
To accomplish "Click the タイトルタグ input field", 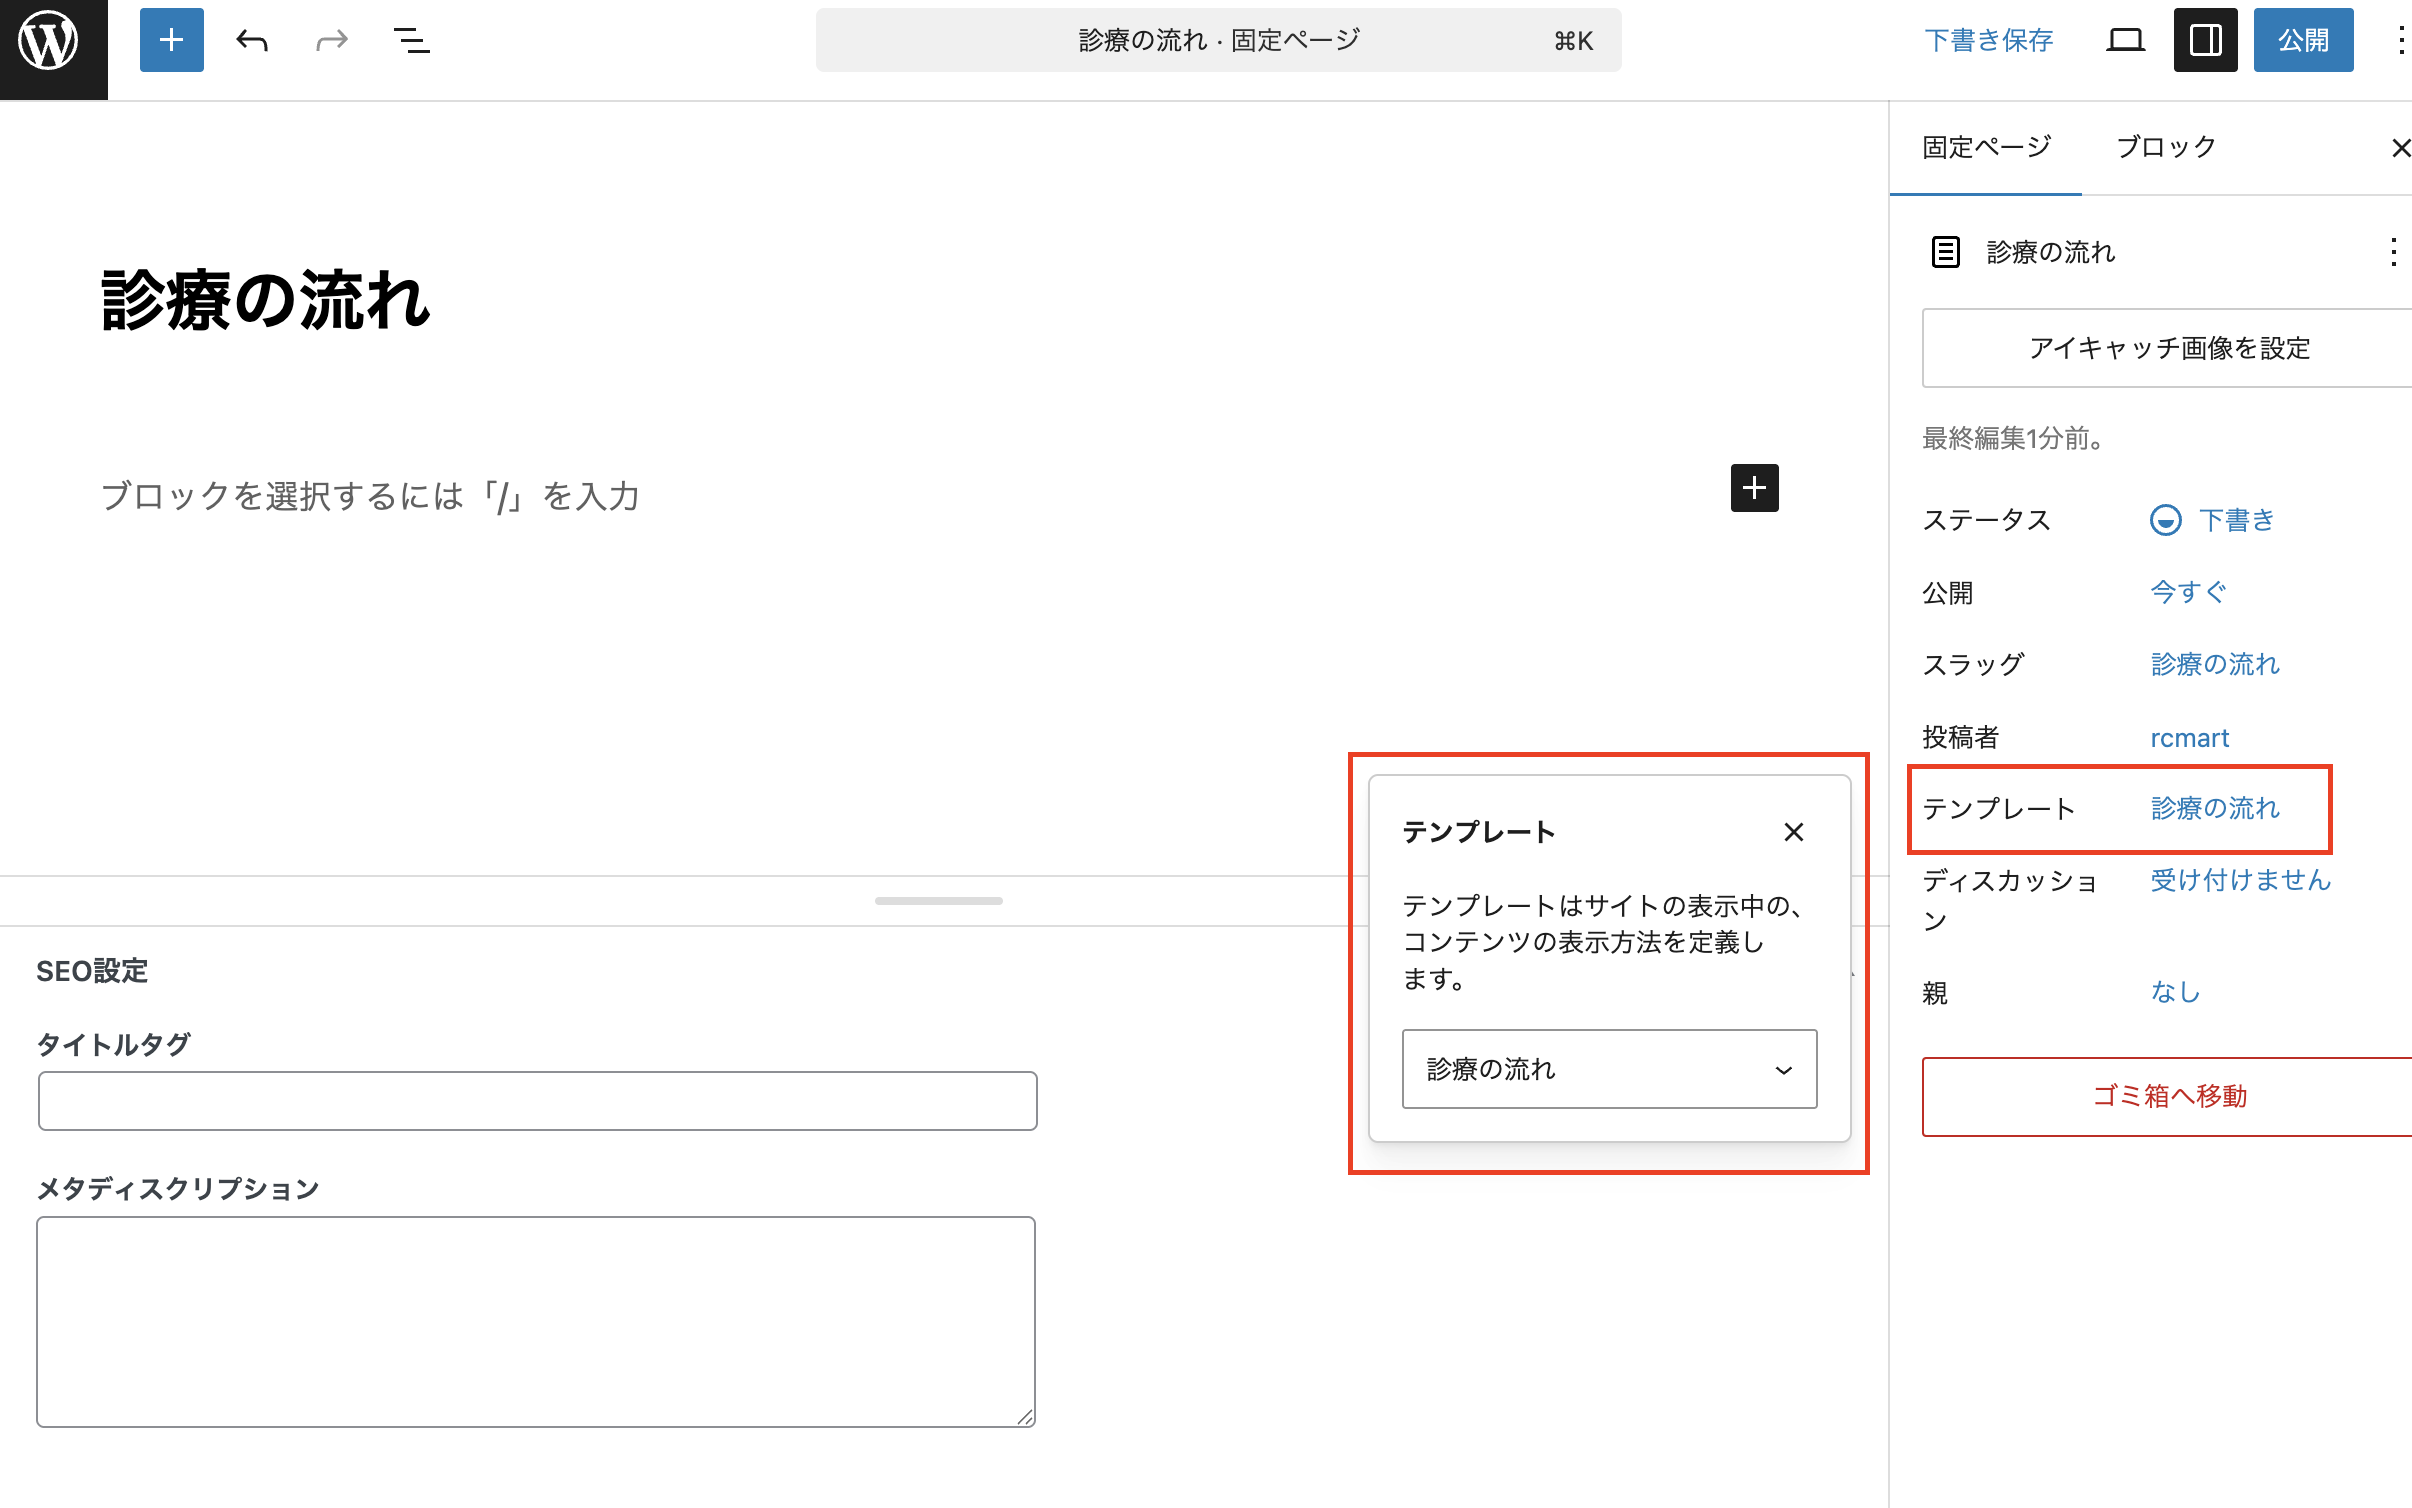I will (x=537, y=1101).
